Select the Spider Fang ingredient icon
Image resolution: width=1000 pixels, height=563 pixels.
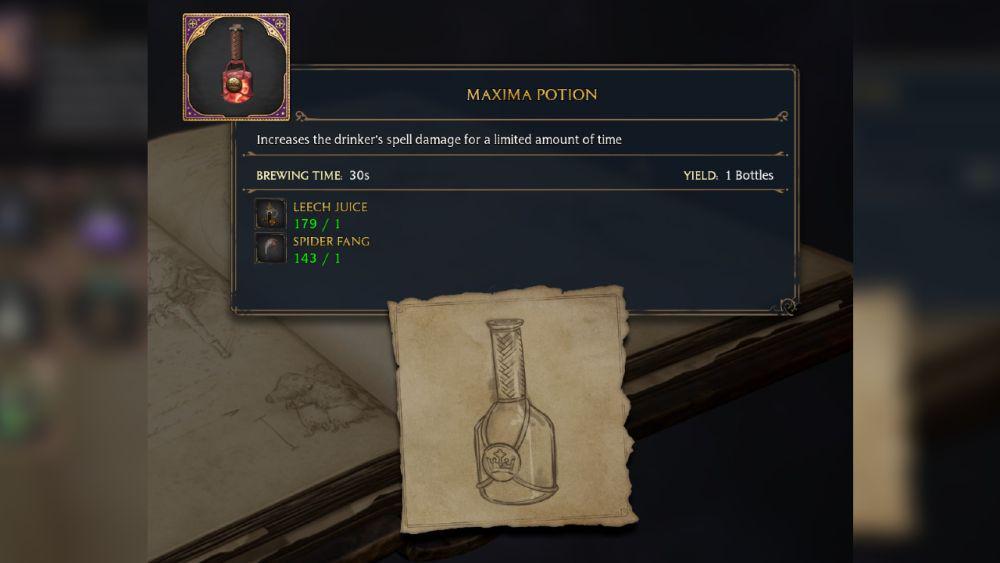coord(270,247)
